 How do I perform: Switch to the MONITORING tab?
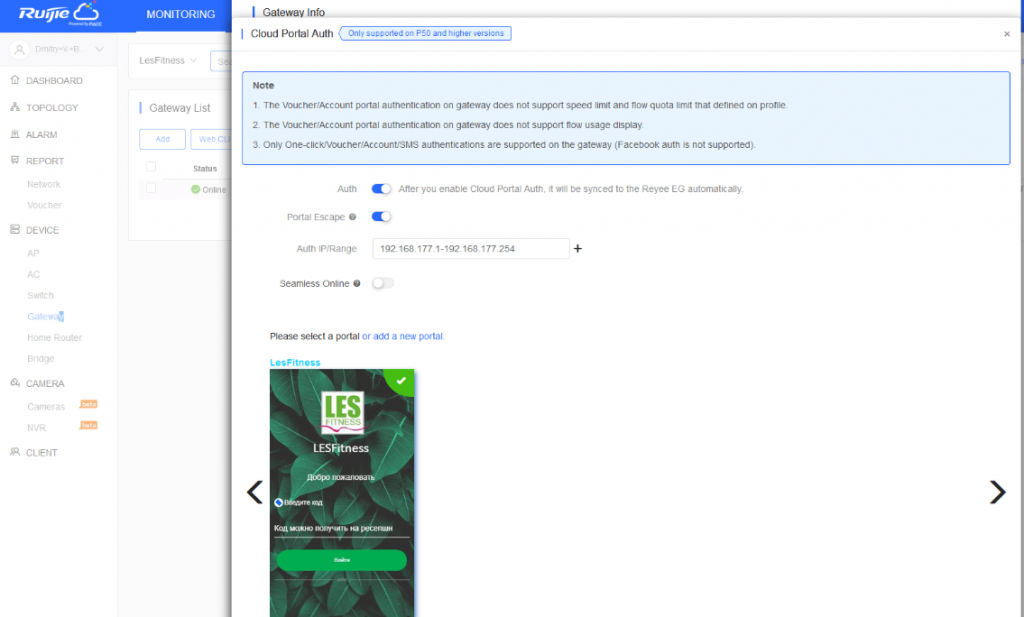180,15
